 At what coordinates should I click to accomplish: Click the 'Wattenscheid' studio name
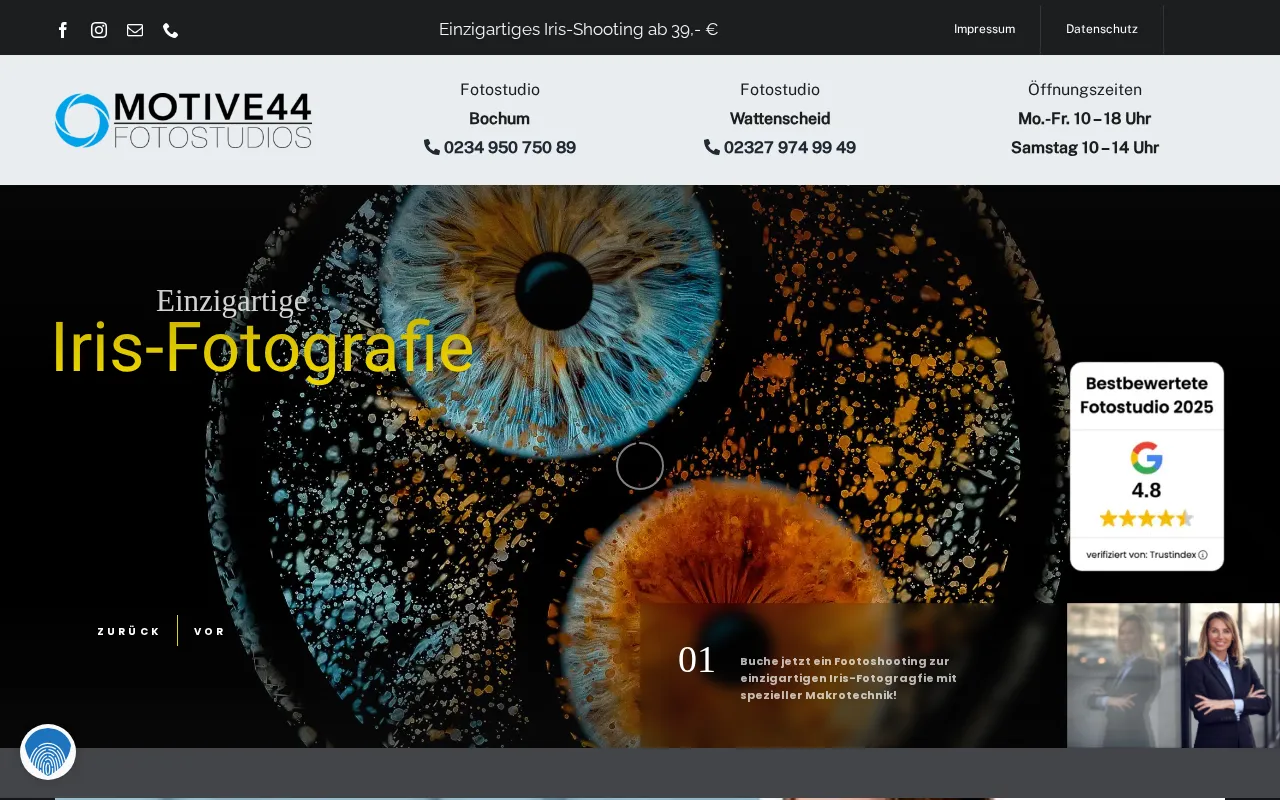click(x=780, y=119)
